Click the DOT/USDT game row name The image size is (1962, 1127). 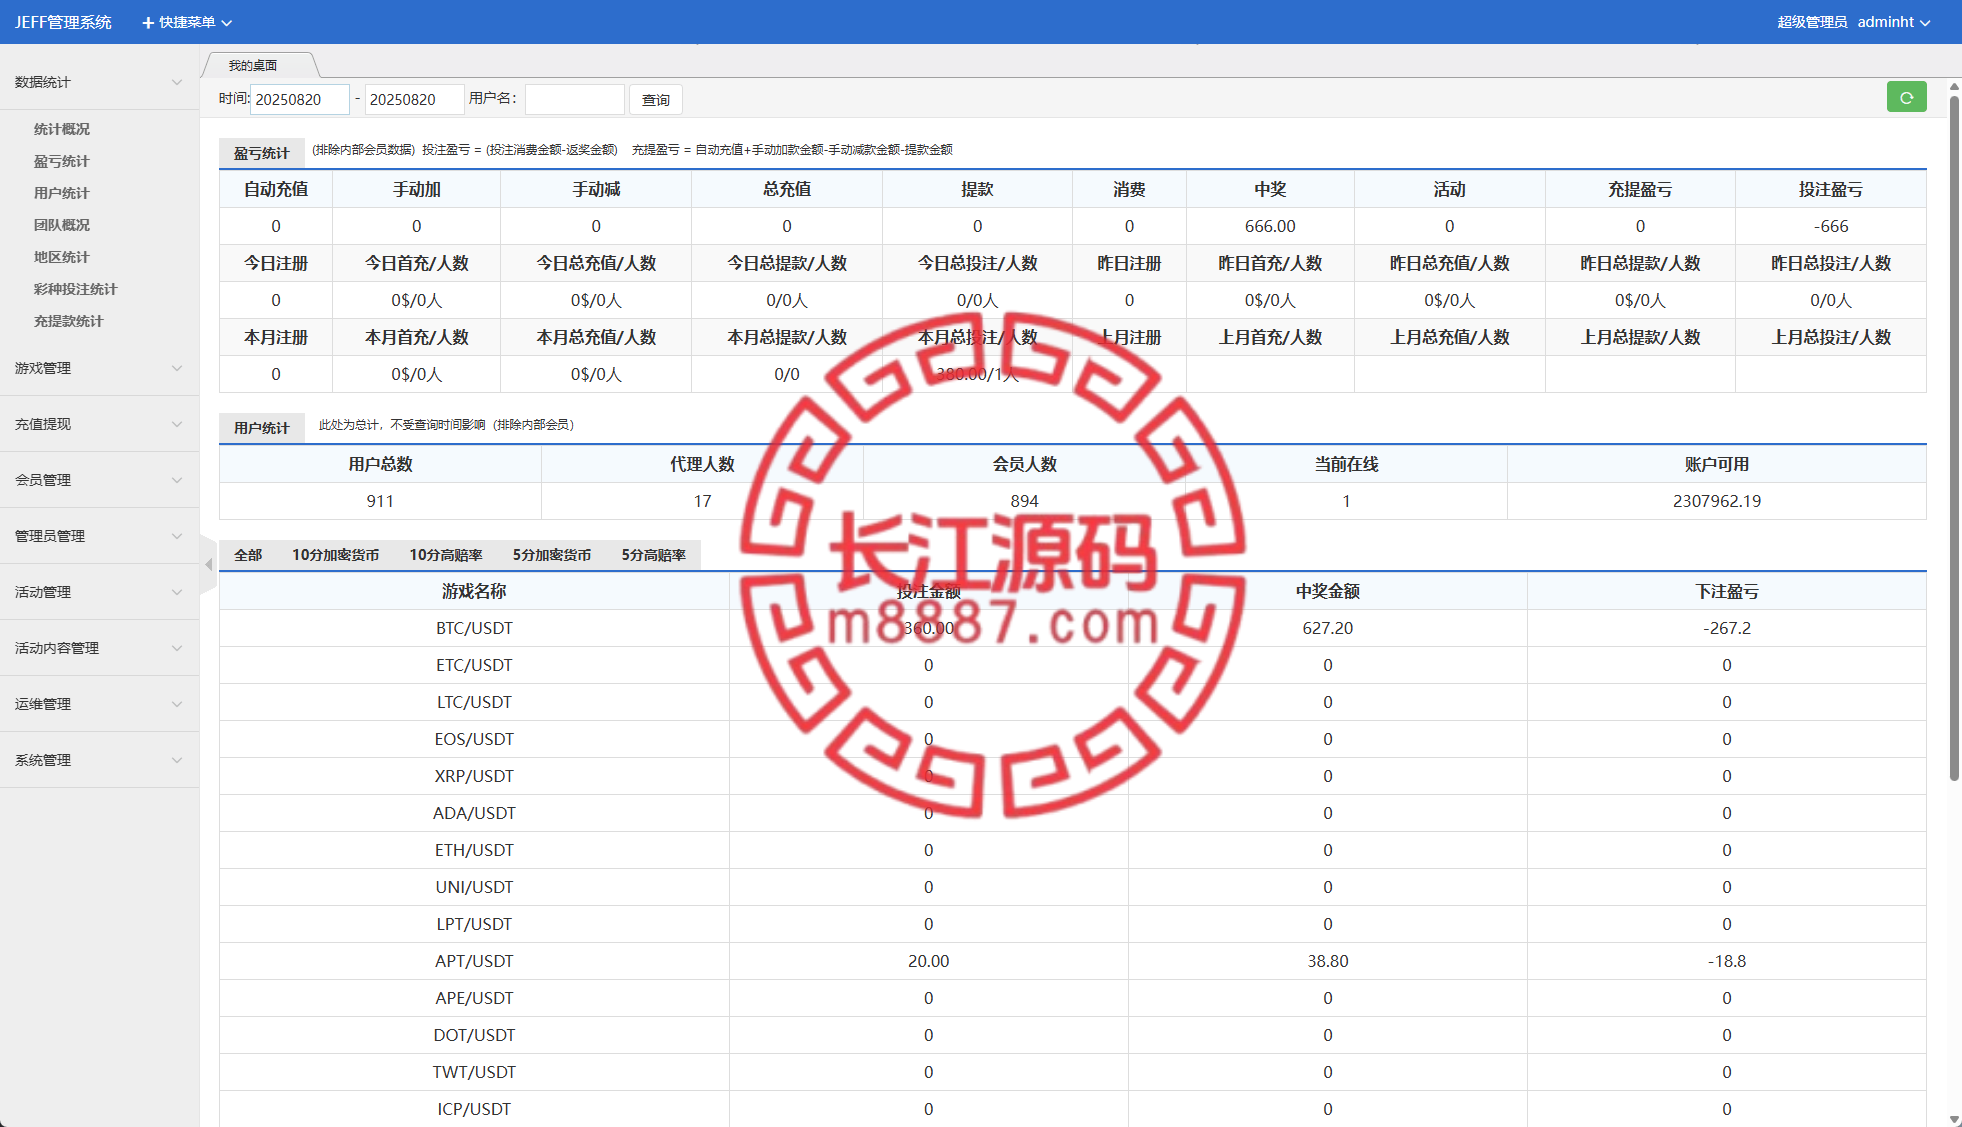474,1035
